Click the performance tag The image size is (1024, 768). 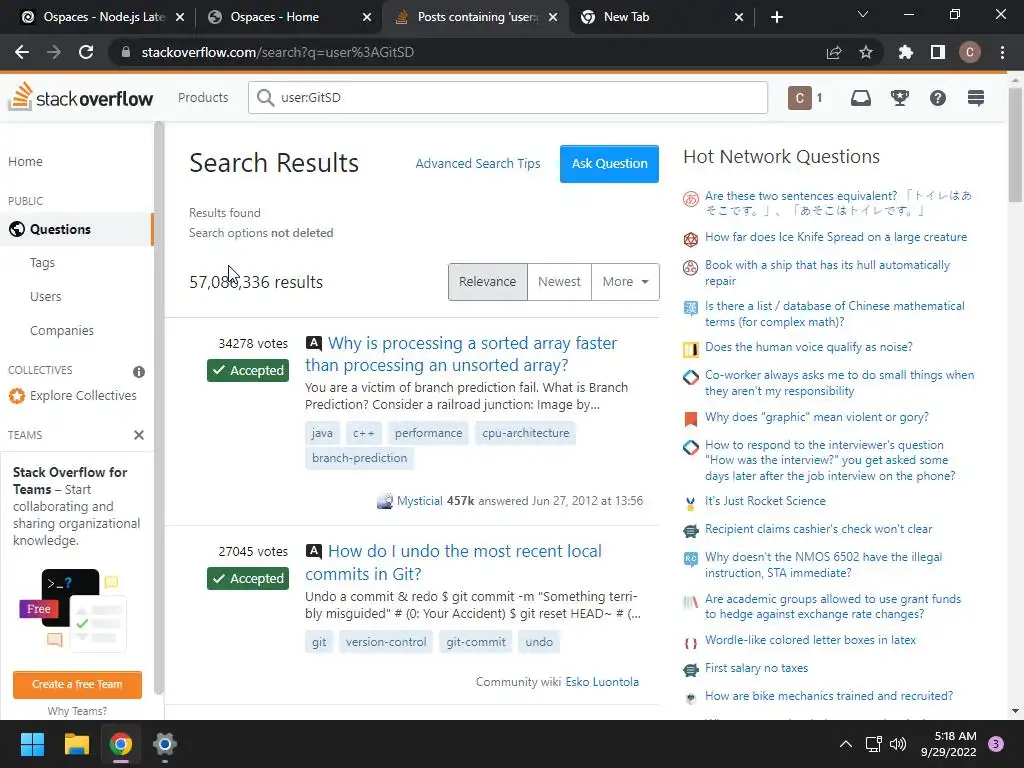pos(428,433)
